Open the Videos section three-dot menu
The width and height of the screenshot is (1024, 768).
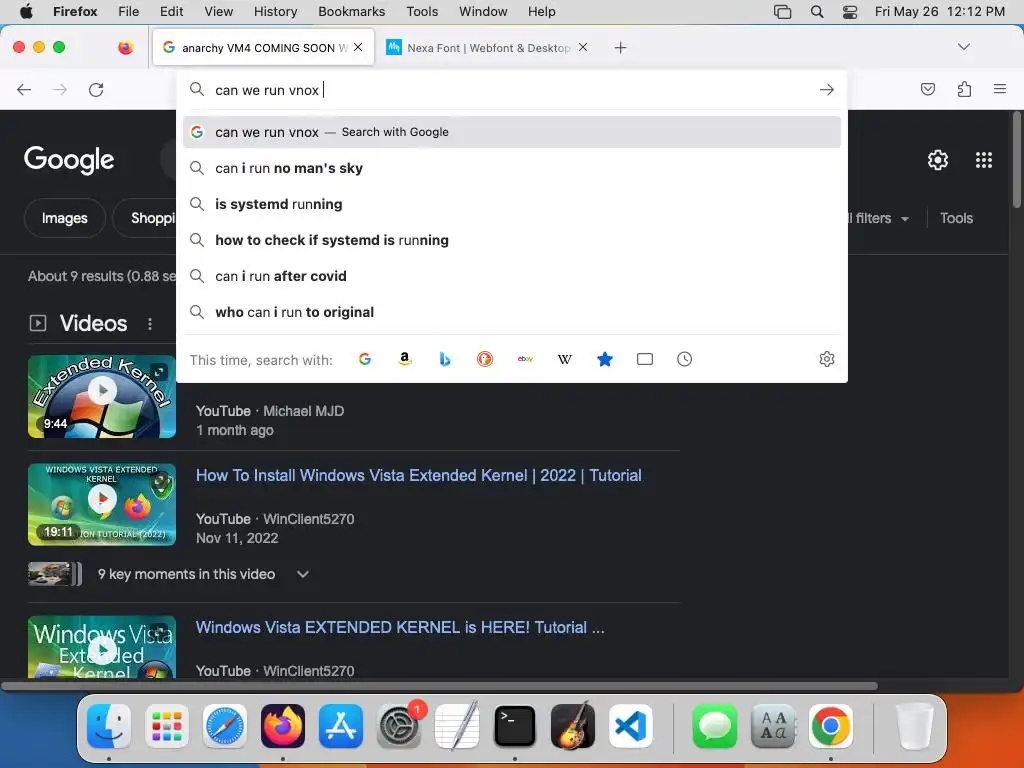(x=150, y=324)
